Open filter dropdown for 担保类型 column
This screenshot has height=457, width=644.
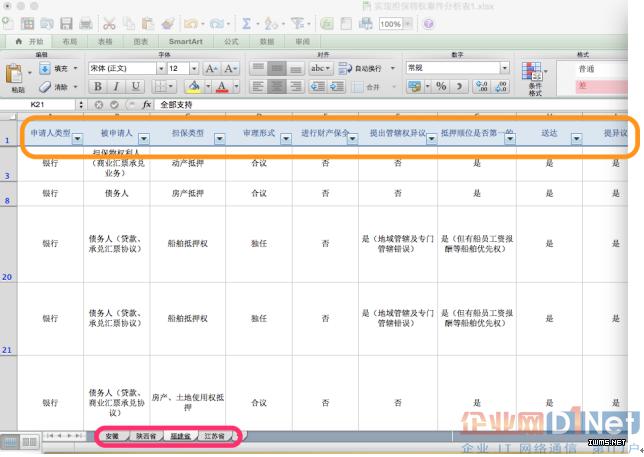219,138
